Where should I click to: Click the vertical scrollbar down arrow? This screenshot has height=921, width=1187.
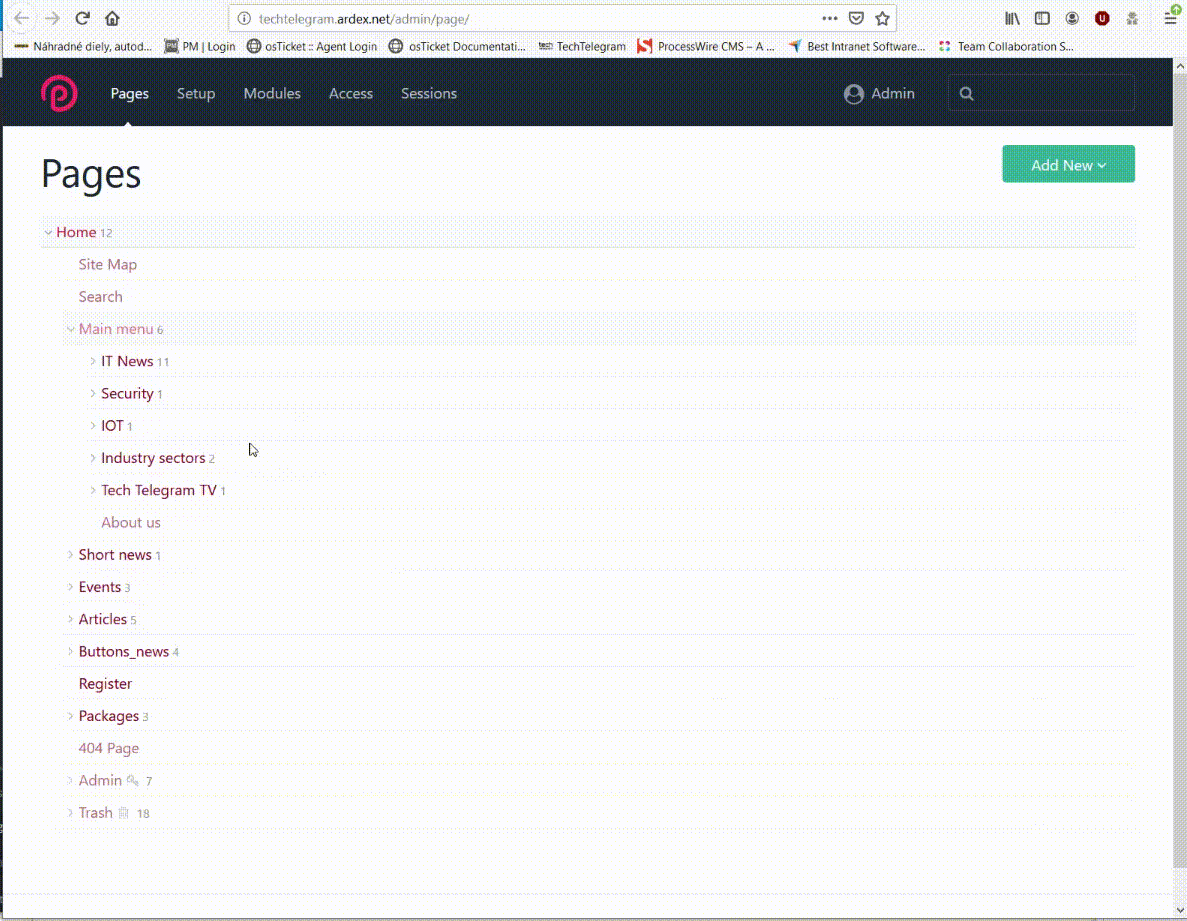(x=1179, y=910)
